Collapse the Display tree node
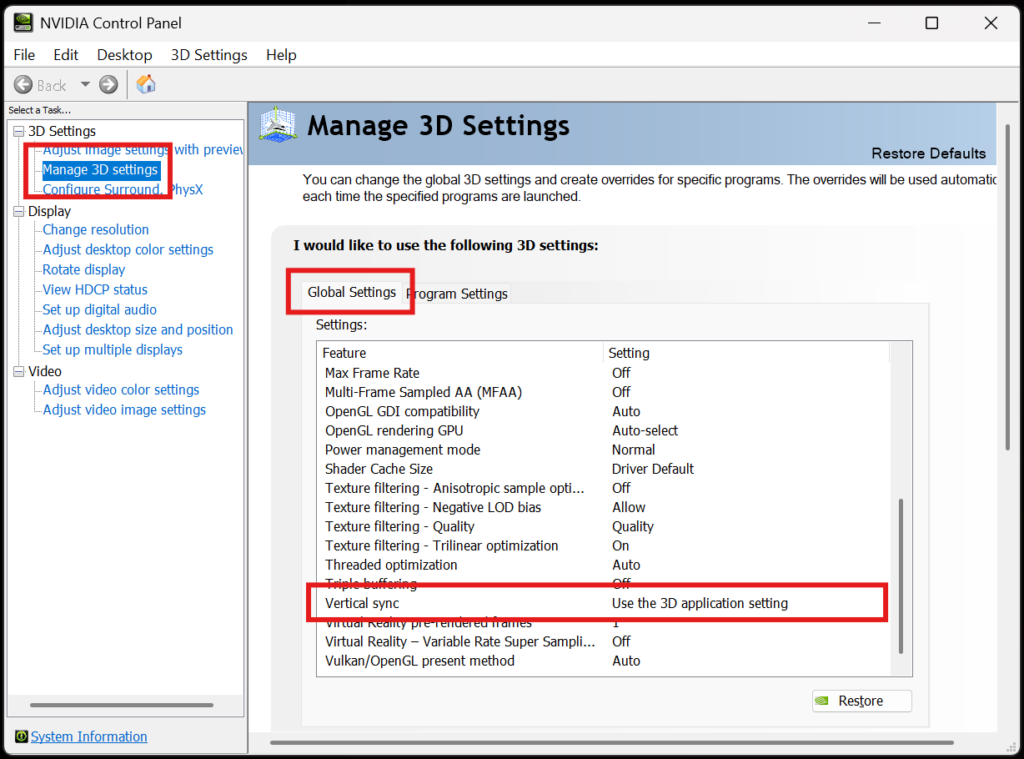 (18, 212)
